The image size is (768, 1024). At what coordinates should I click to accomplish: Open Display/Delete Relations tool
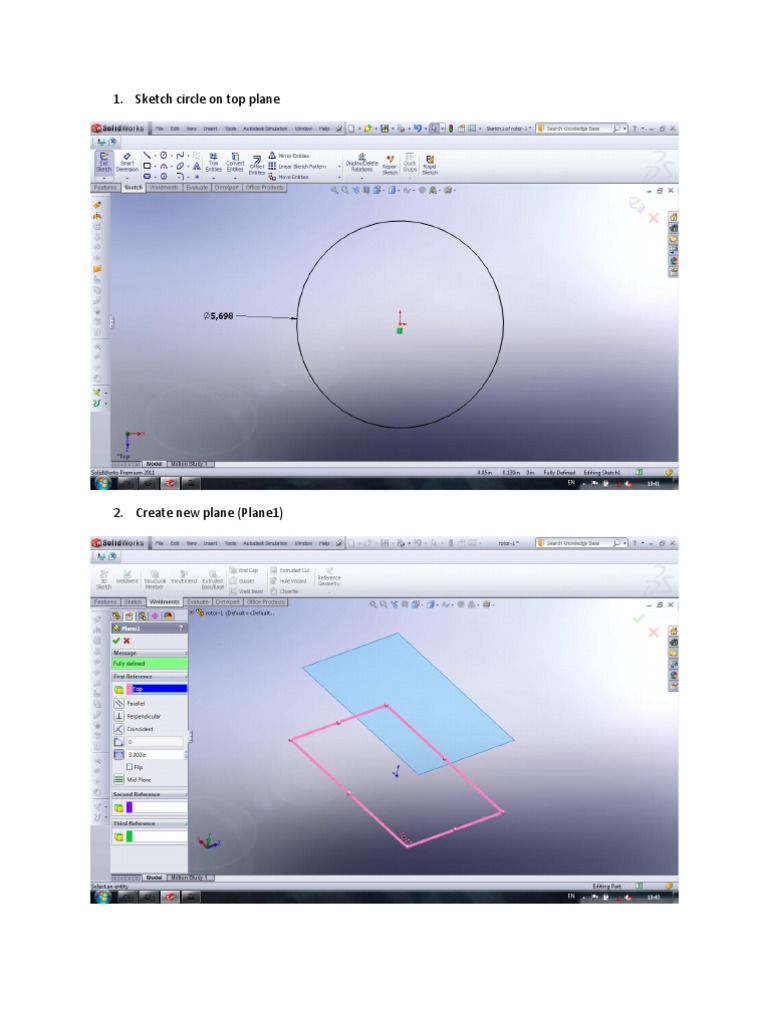[x=362, y=163]
